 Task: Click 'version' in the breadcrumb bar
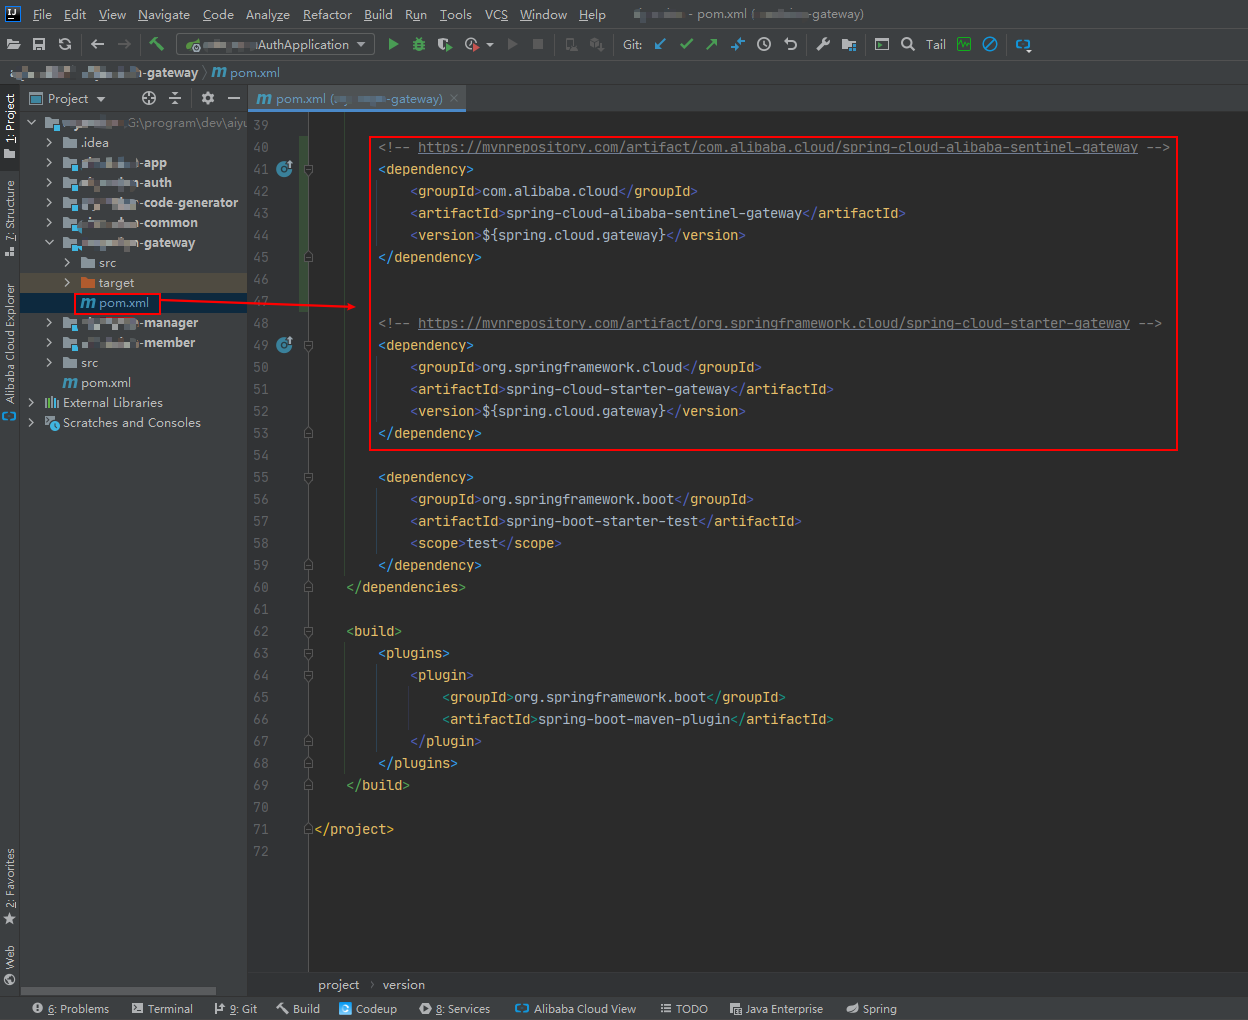[403, 984]
